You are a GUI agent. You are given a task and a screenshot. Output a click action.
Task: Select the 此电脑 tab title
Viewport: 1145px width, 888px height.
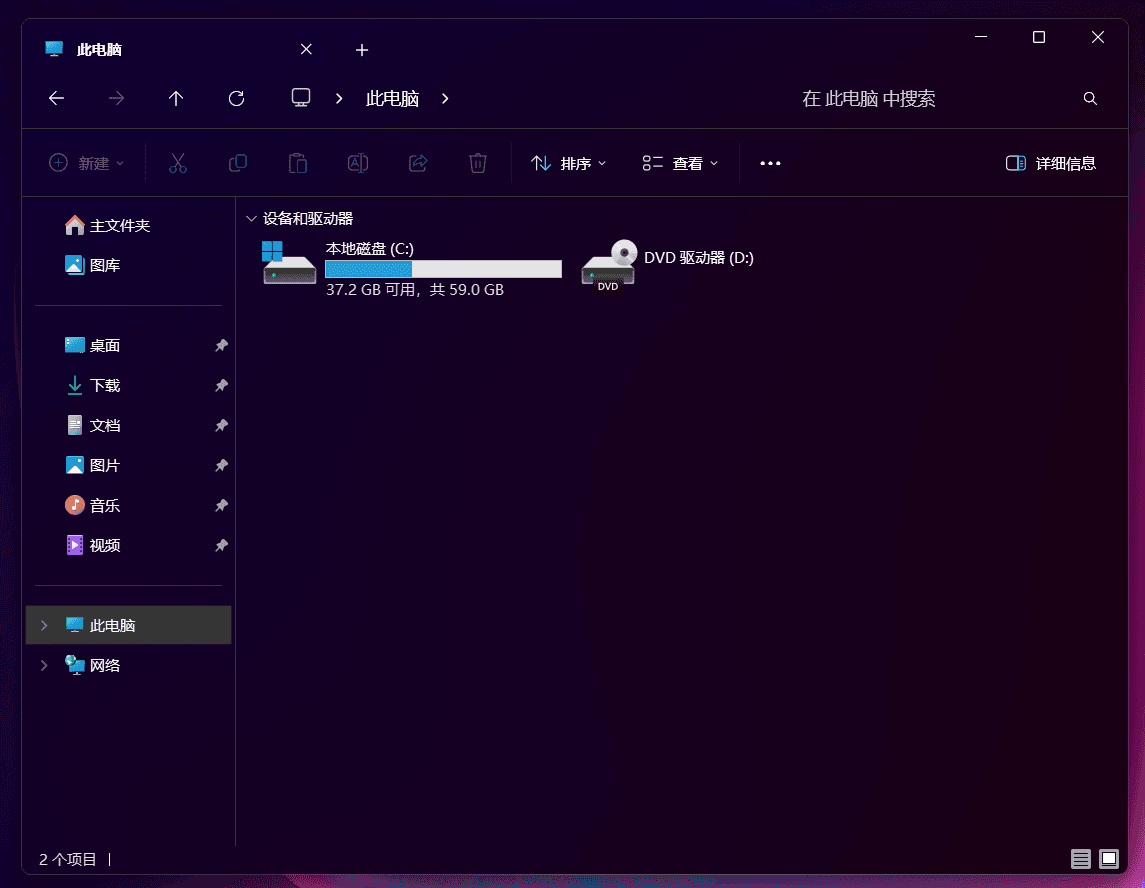pos(99,50)
